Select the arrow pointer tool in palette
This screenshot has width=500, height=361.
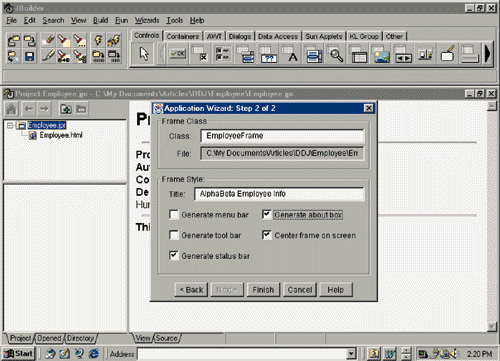144,54
